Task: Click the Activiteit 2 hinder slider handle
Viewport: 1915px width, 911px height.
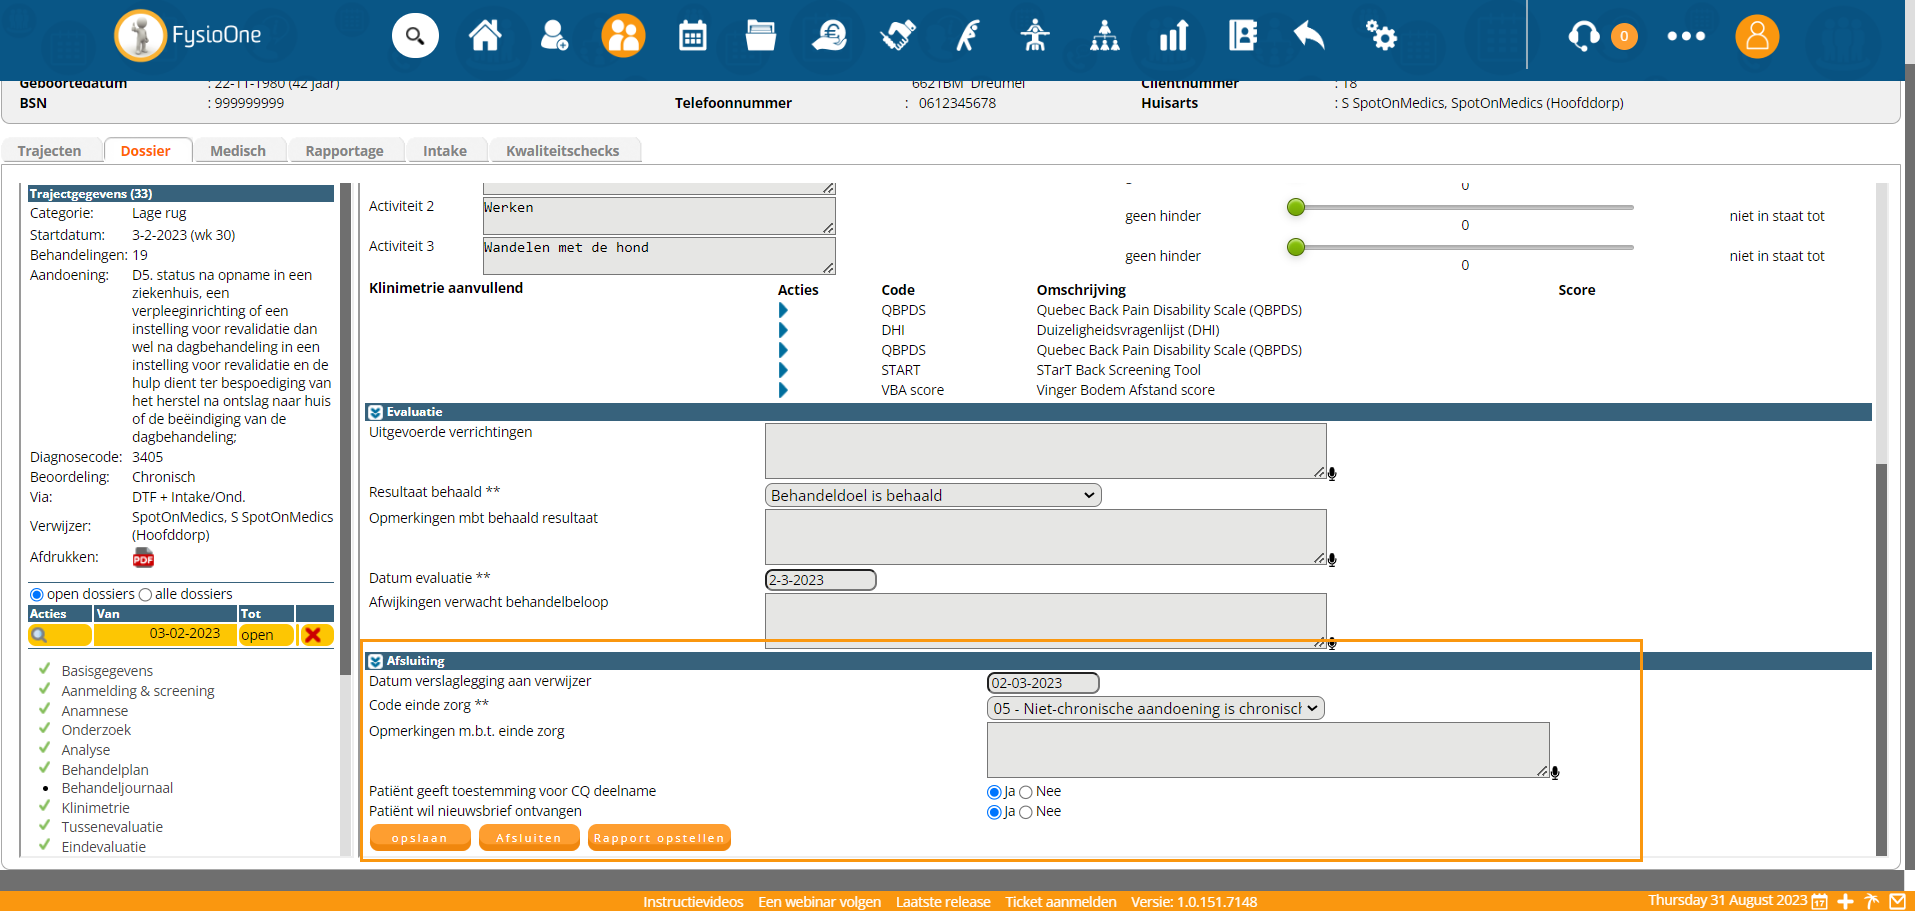Action: [1296, 207]
